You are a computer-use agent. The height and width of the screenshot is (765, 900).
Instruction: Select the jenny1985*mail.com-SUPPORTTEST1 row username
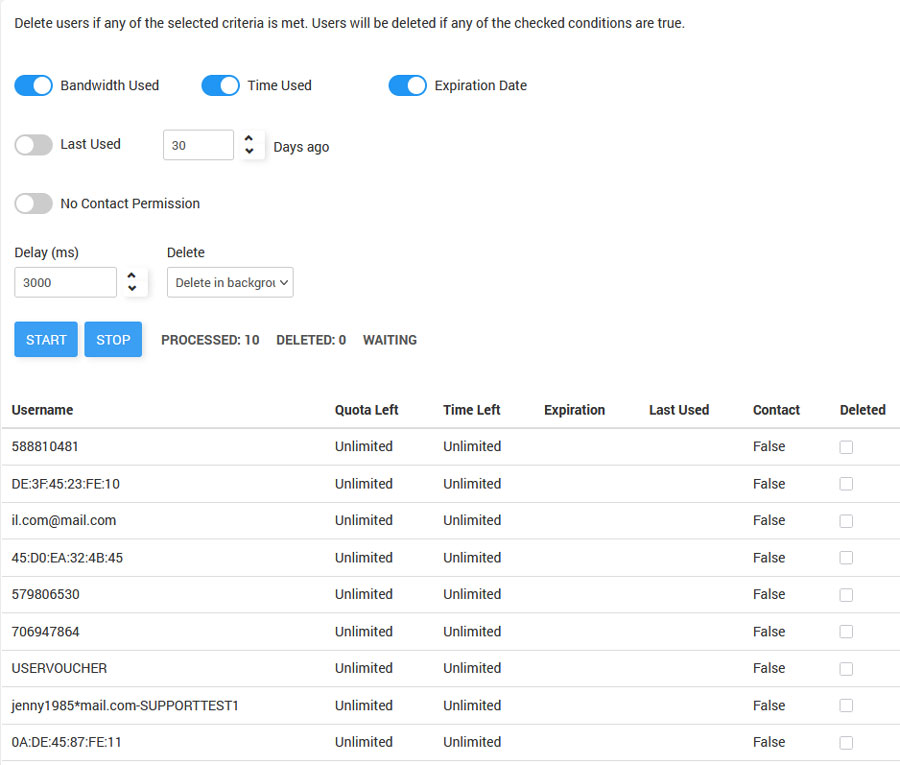pos(125,706)
